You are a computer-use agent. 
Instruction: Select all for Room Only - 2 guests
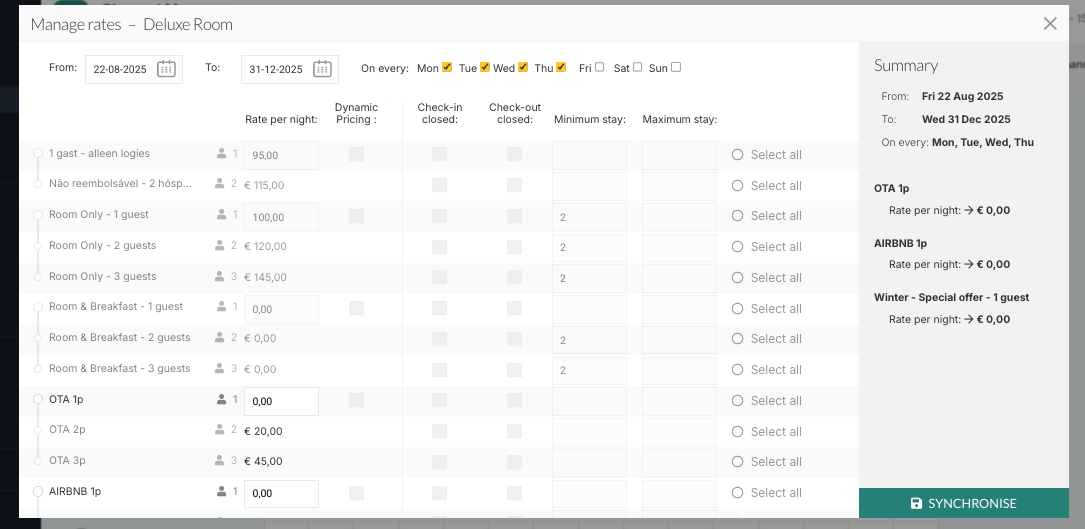[767, 246]
